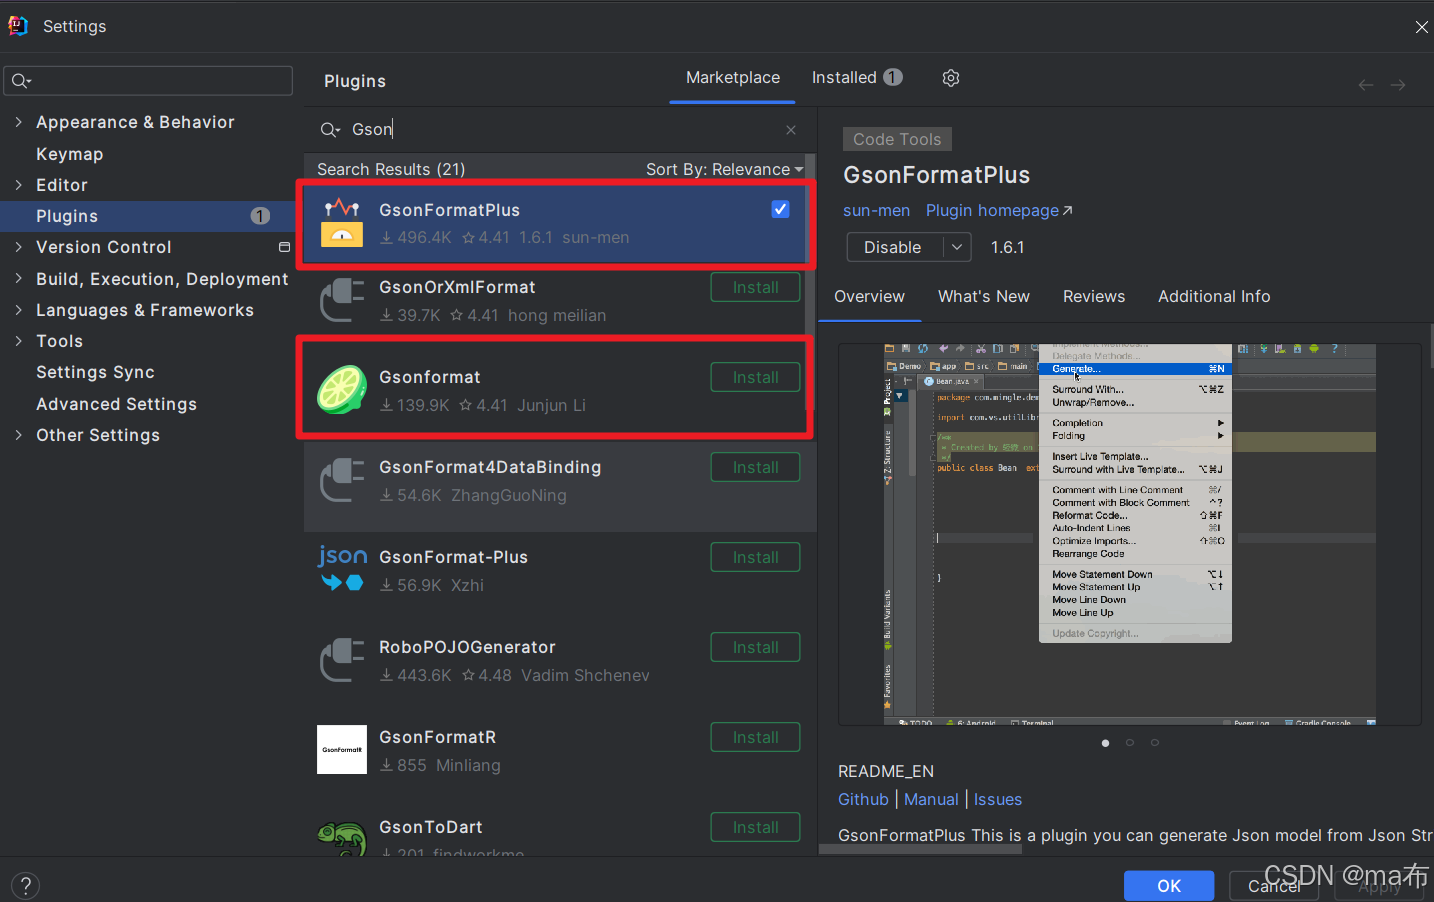This screenshot has width=1434, height=902.
Task: Select Advanced Settings in tree
Action: coord(117,404)
